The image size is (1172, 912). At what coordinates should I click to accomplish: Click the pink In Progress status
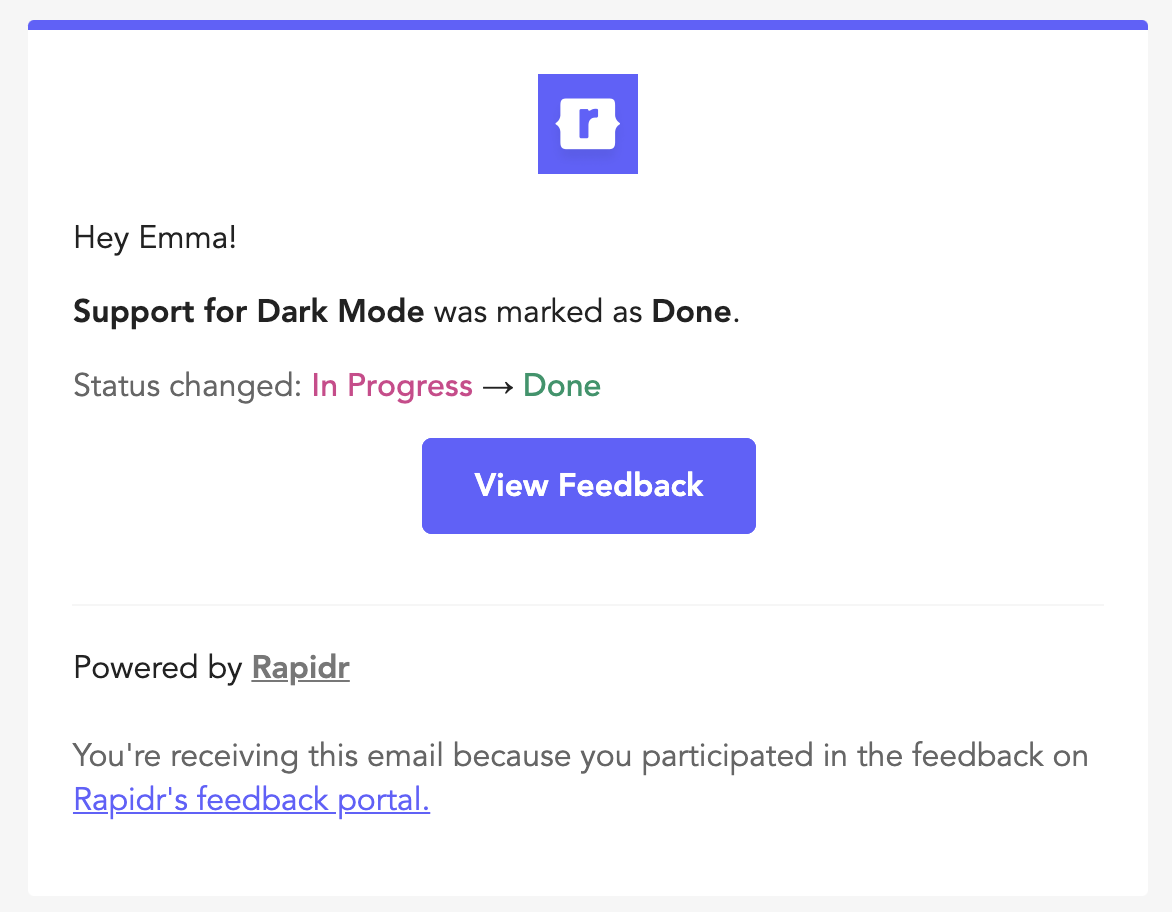[x=392, y=386]
